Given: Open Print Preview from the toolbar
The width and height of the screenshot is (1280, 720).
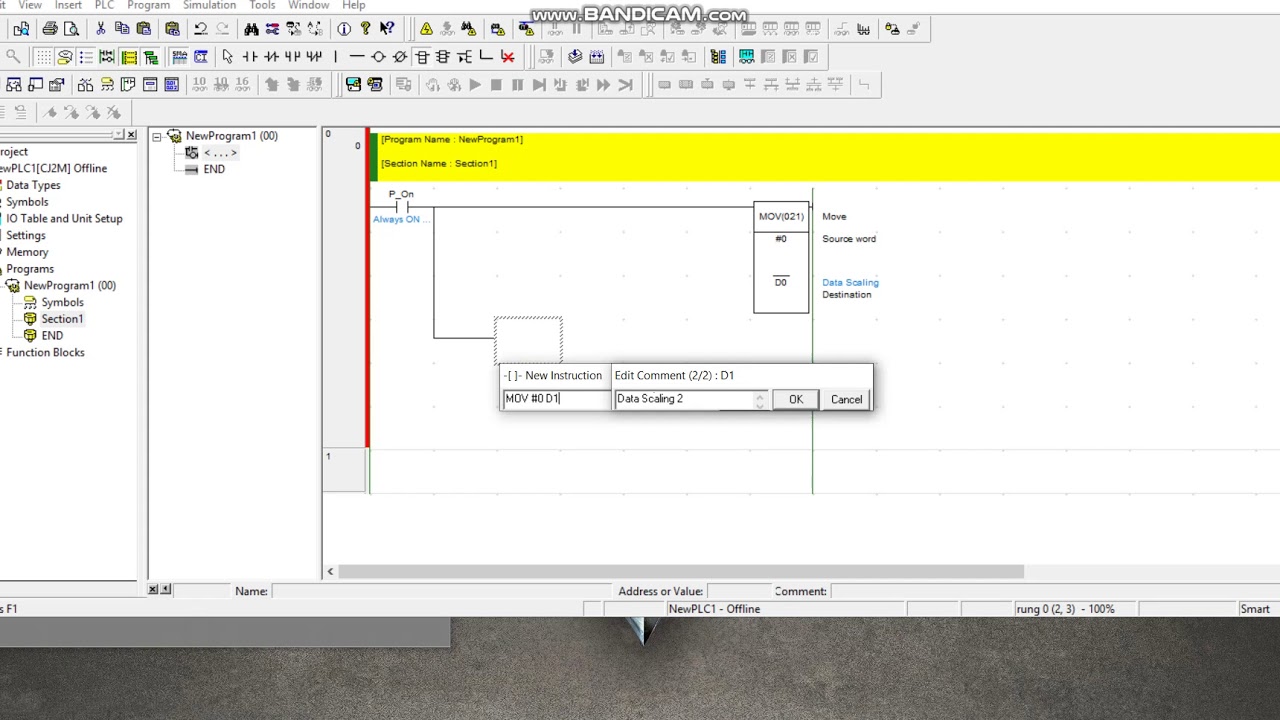Looking at the screenshot, I should pyautogui.click(x=71, y=29).
